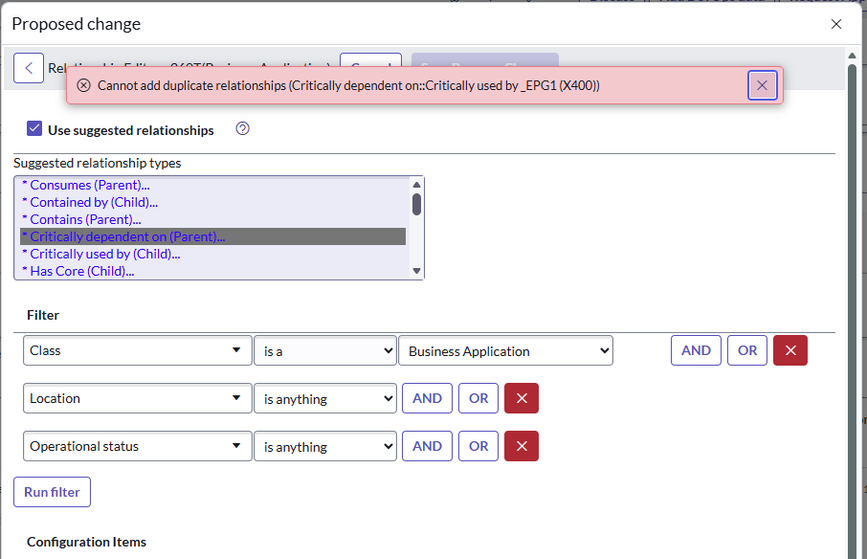Screen dimensions: 867x559
Task: Delete the Class filter row
Action: coord(790,351)
